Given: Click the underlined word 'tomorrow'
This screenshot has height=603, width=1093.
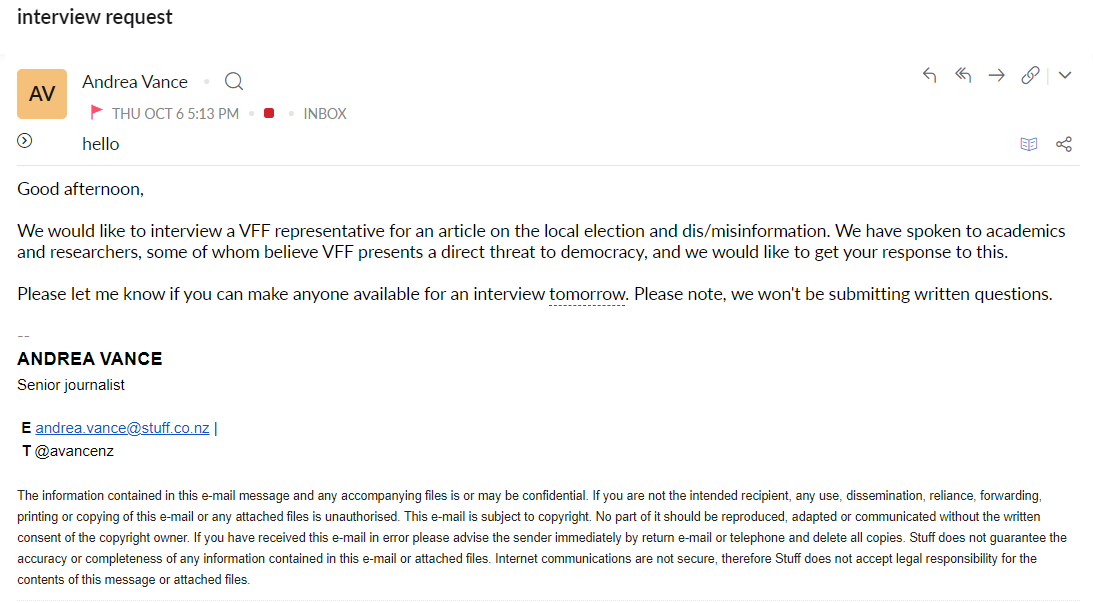Looking at the screenshot, I should point(587,294).
